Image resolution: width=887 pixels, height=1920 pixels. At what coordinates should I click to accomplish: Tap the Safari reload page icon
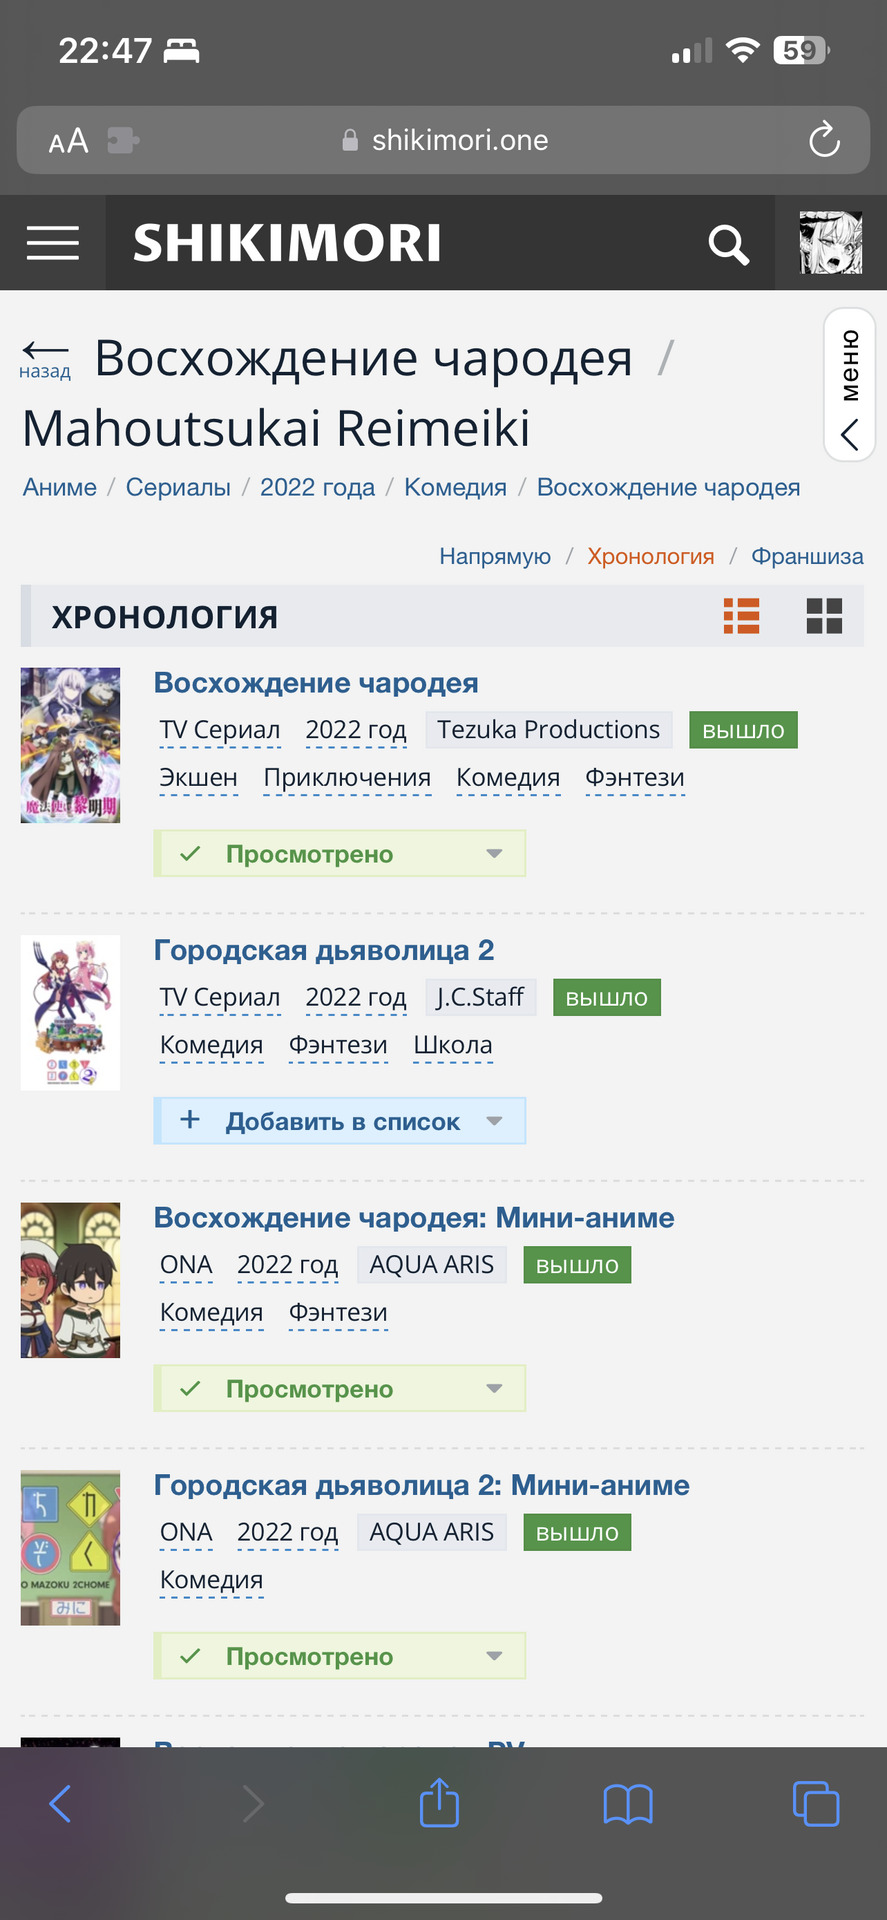coord(824,140)
